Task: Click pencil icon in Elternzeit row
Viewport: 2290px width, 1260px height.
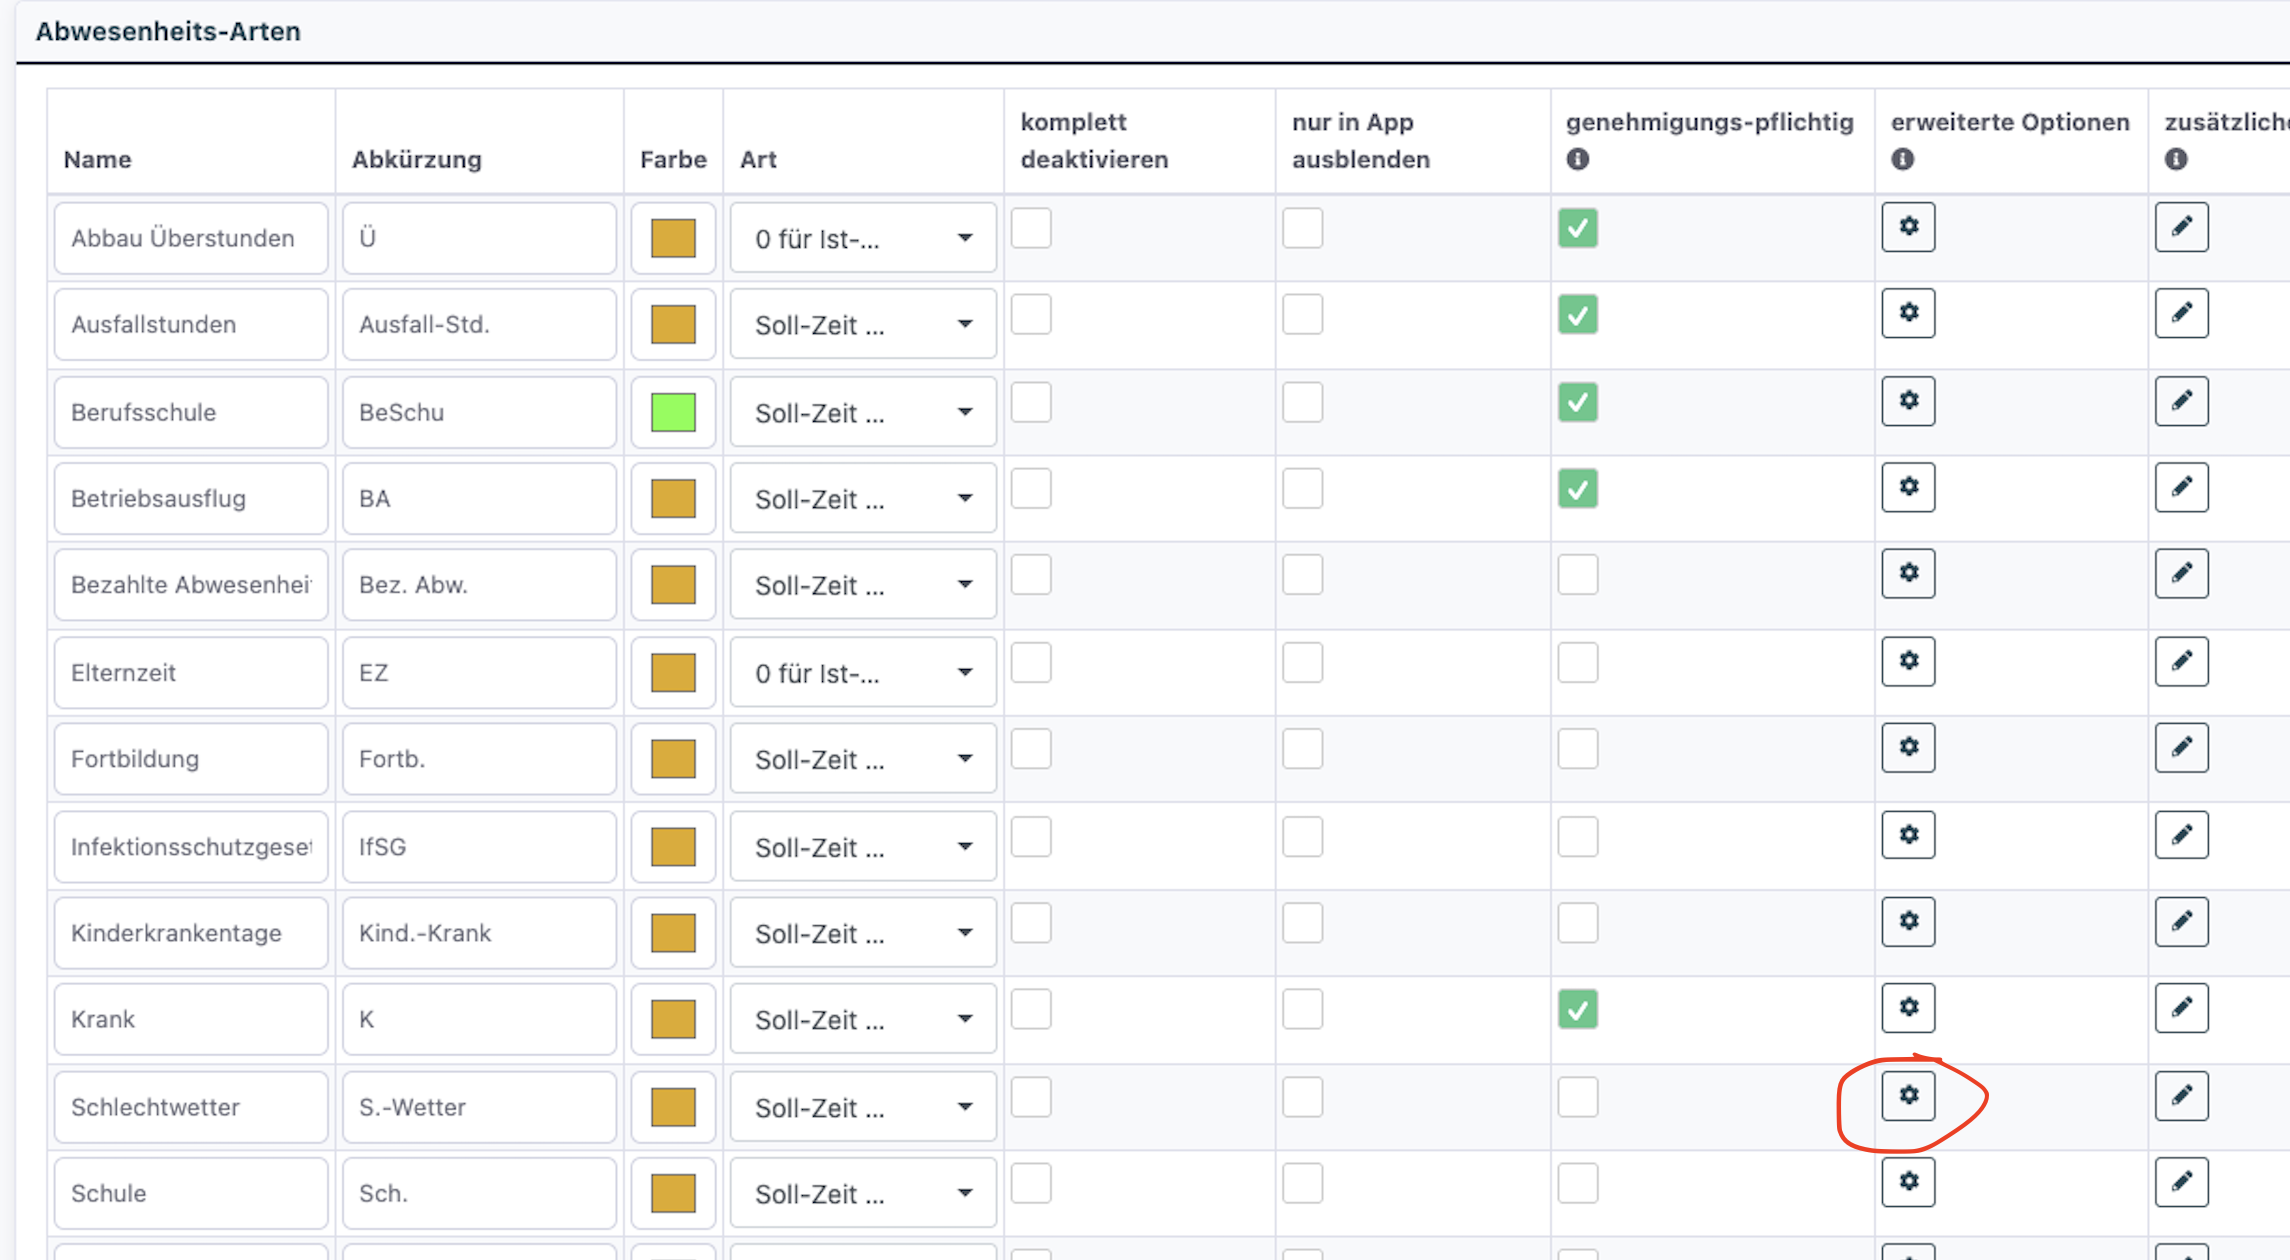Action: tap(2181, 661)
